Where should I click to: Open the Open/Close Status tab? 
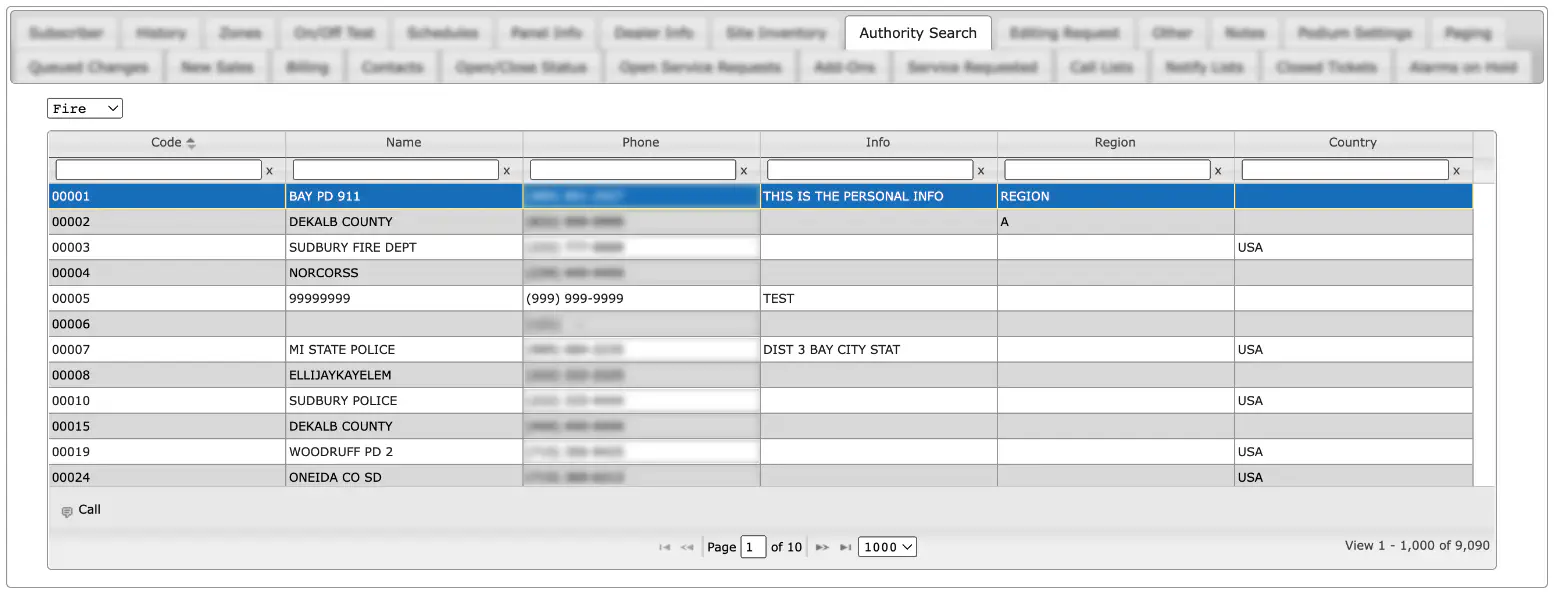point(520,68)
